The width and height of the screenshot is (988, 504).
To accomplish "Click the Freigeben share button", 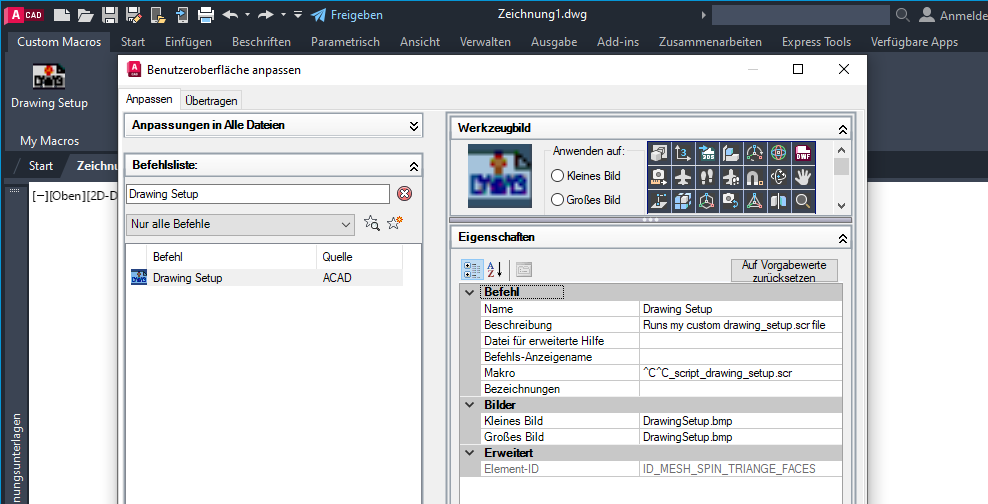I will tap(347, 14).
